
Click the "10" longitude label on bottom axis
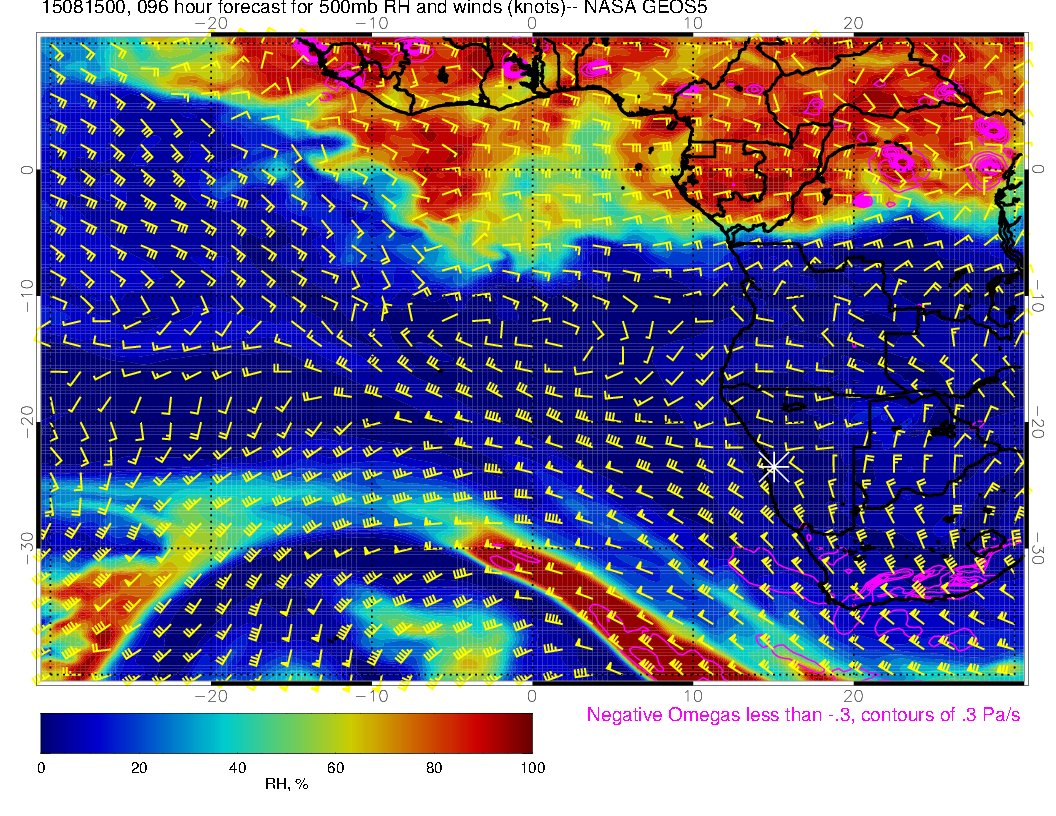coord(692,695)
